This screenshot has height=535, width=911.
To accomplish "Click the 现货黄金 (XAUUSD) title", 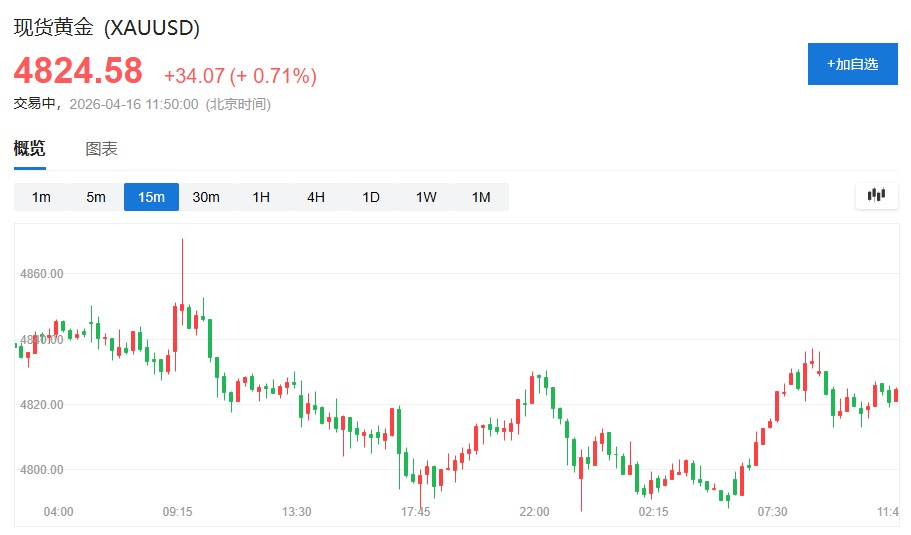I will (107, 28).
